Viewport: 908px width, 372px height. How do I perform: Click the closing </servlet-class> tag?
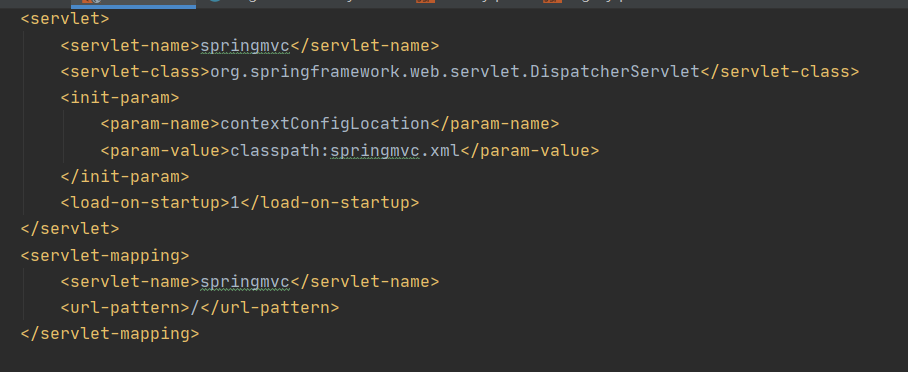point(779,71)
